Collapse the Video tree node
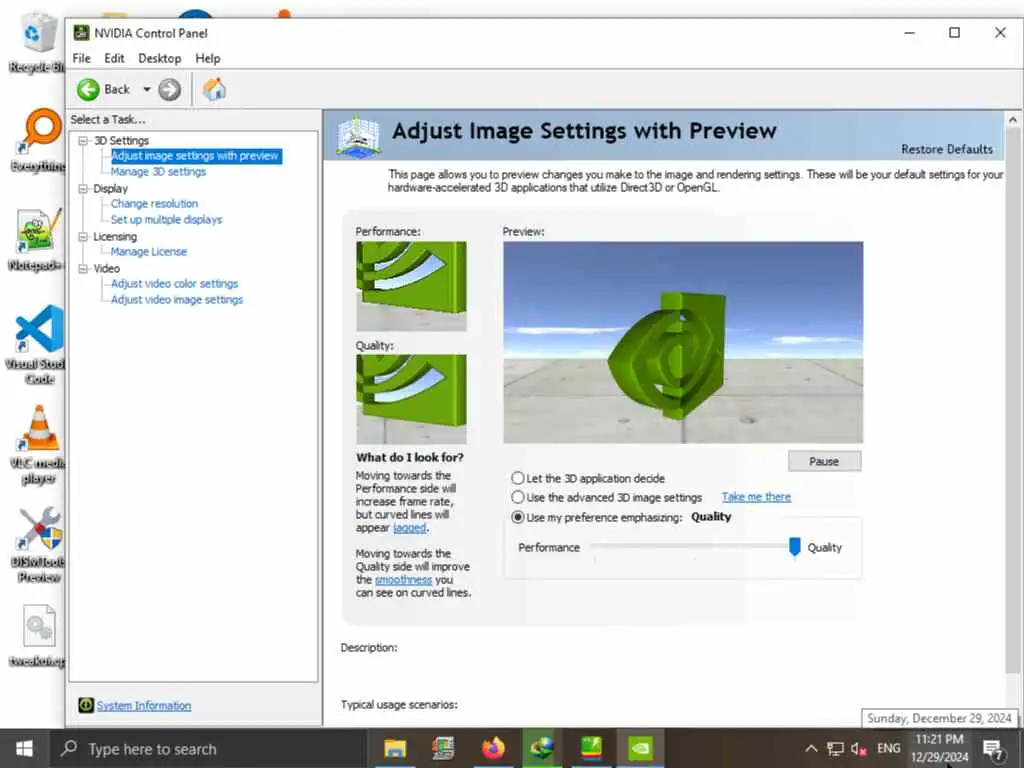 [x=83, y=268]
